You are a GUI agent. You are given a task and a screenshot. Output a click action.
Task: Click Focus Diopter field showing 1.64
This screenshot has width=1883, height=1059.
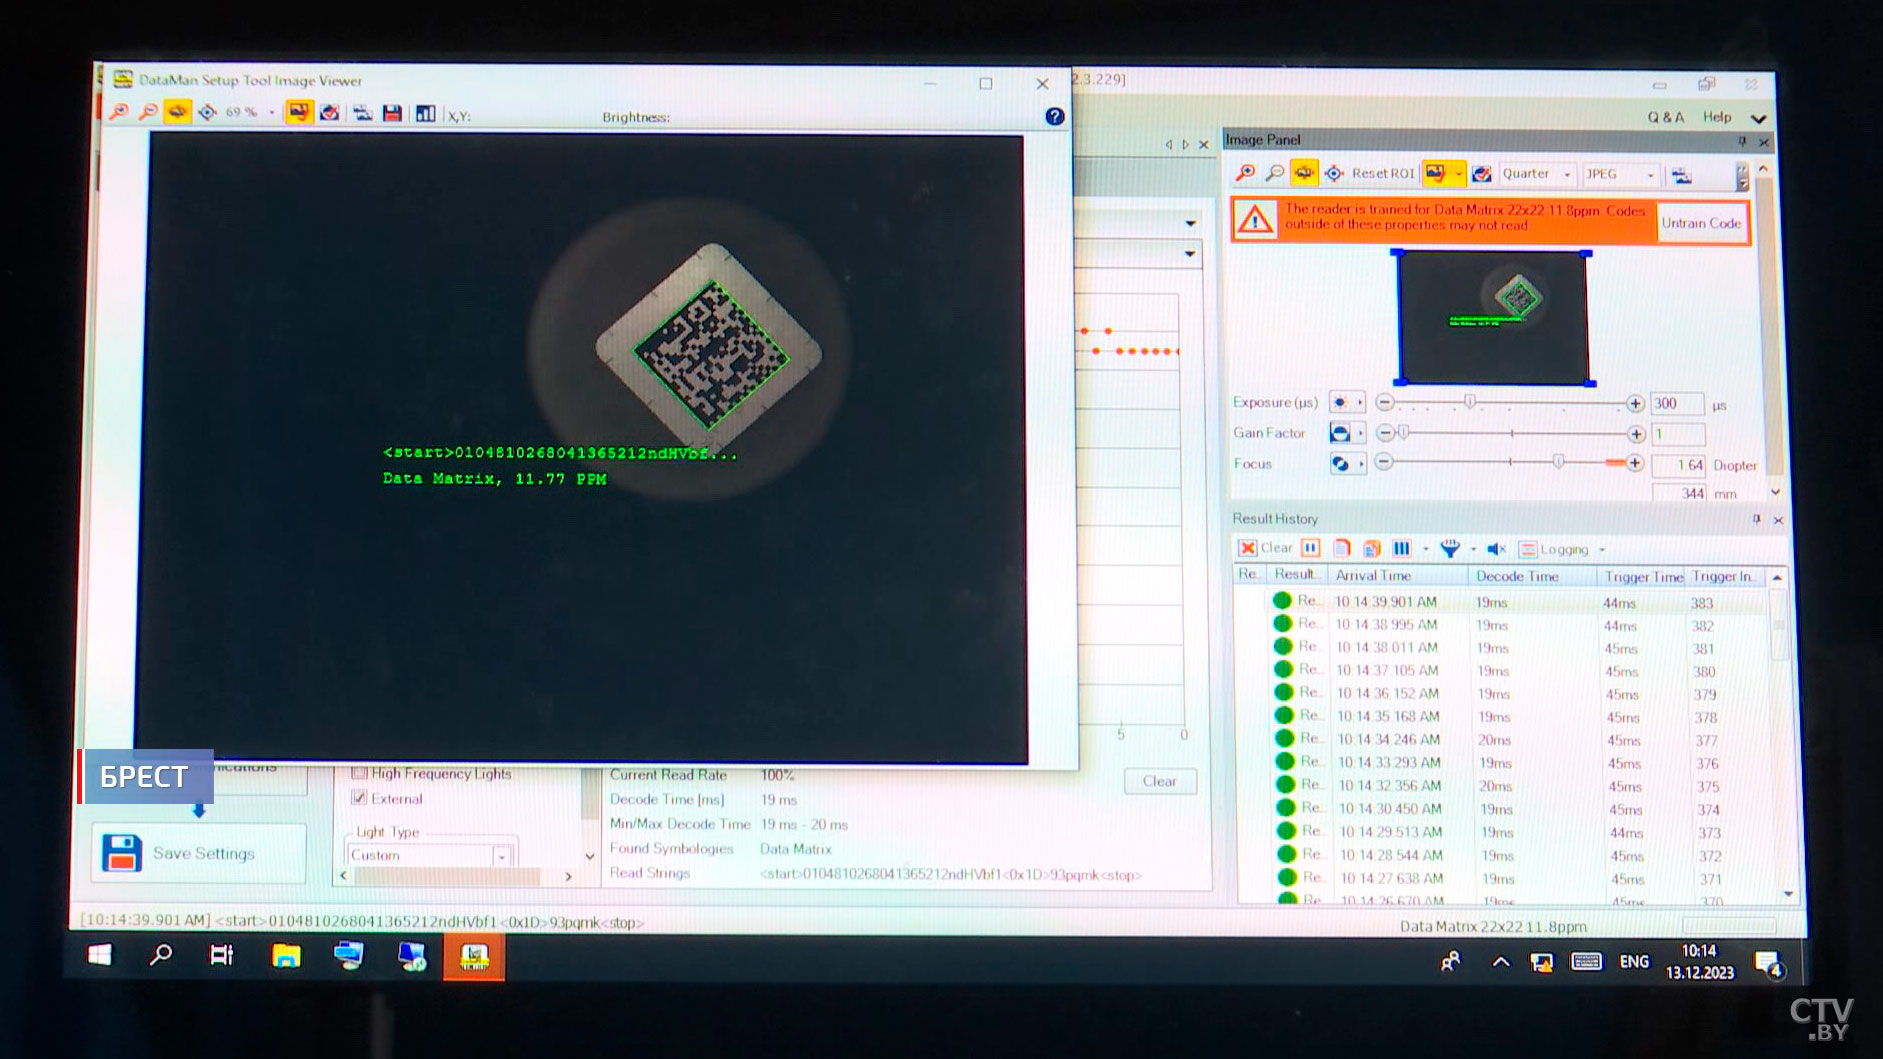tap(1679, 465)
